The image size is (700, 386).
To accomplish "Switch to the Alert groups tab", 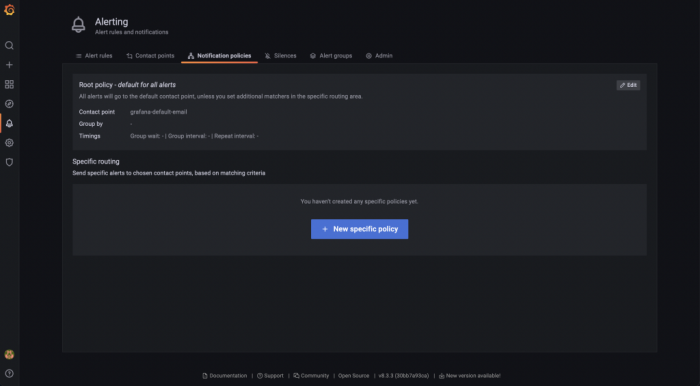I will [331, 56].
